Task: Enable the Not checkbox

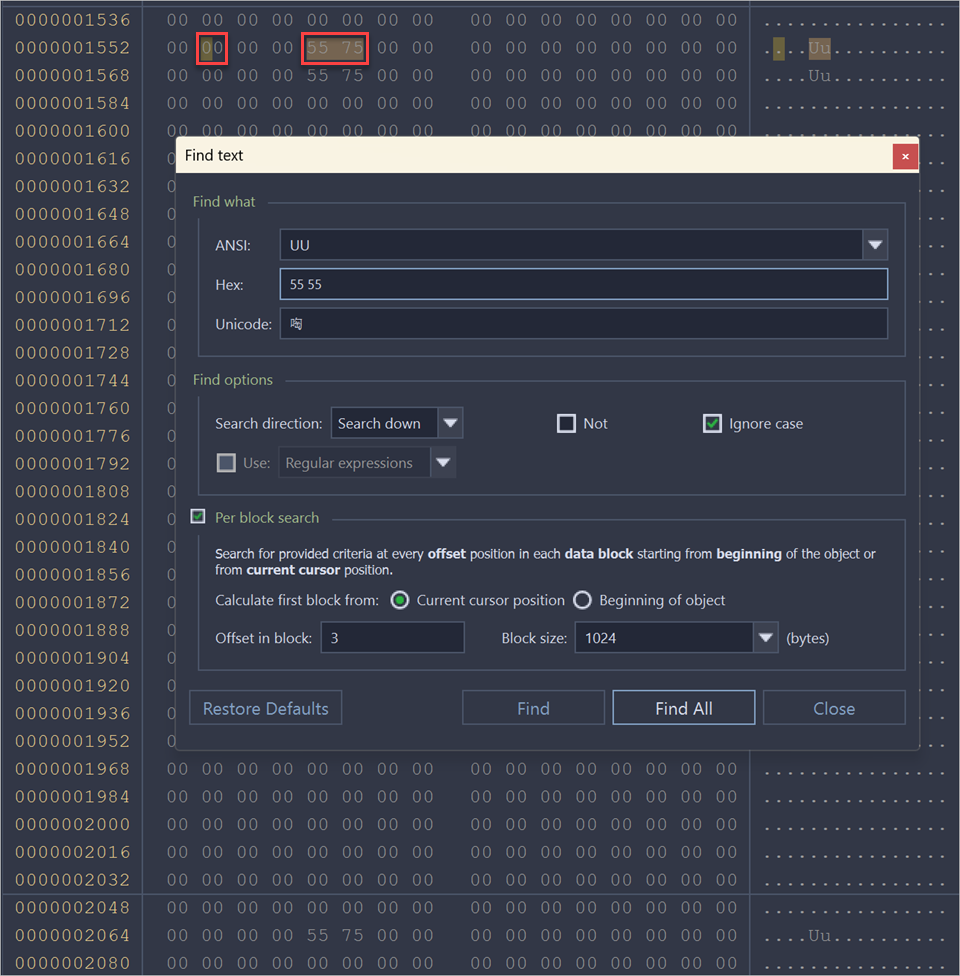Action: coord(567,424)
